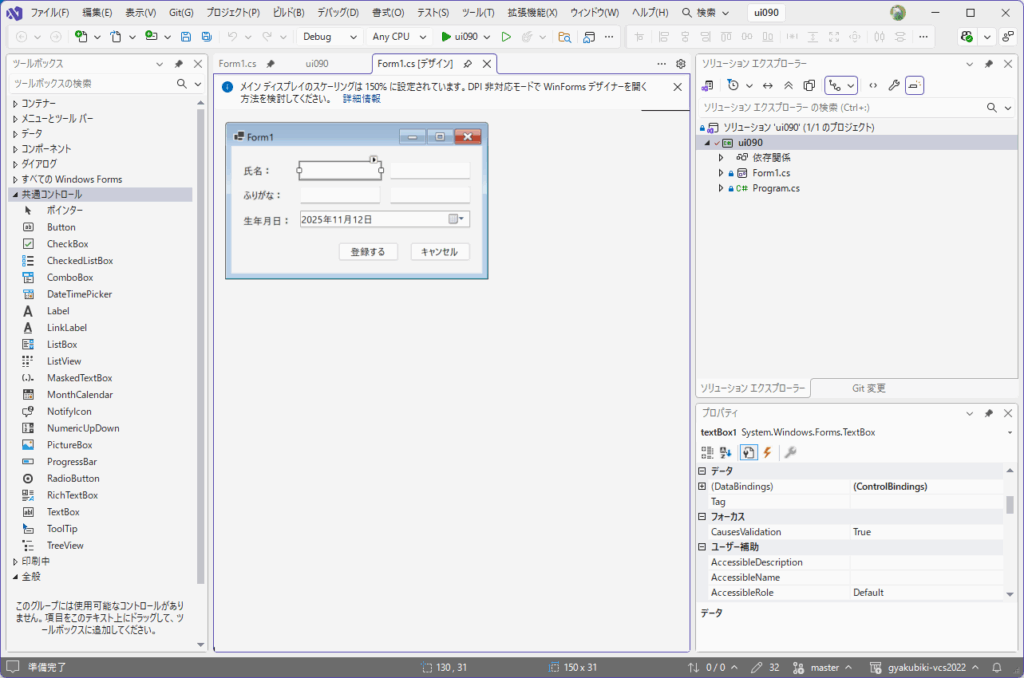Click the wrench icon in Solution Explorer toolbar
The image size is (1024, 678).
coord(894,86)
